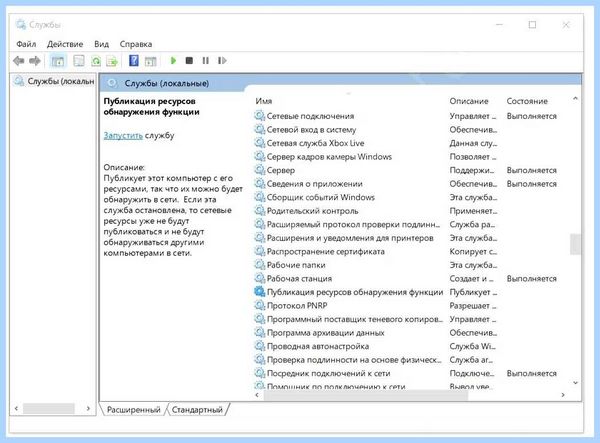Sort by the Имя column header
The height and width of the screenshot is (443, 600).
click(264, 101)
